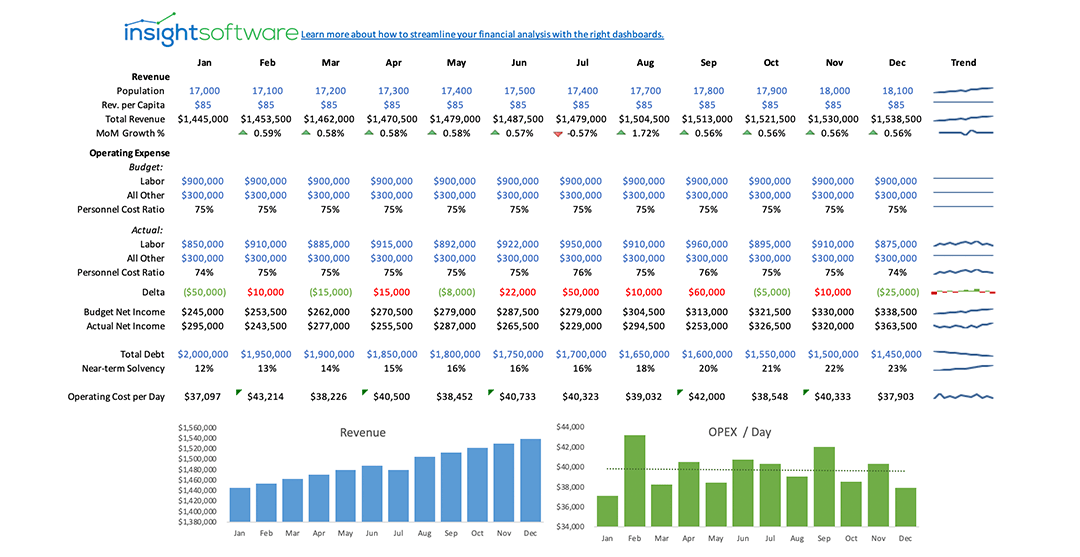The width and height of the screenshot is (1080, 557).
Task: Select the Dec bar in Revenue chart
Action: 530,480
